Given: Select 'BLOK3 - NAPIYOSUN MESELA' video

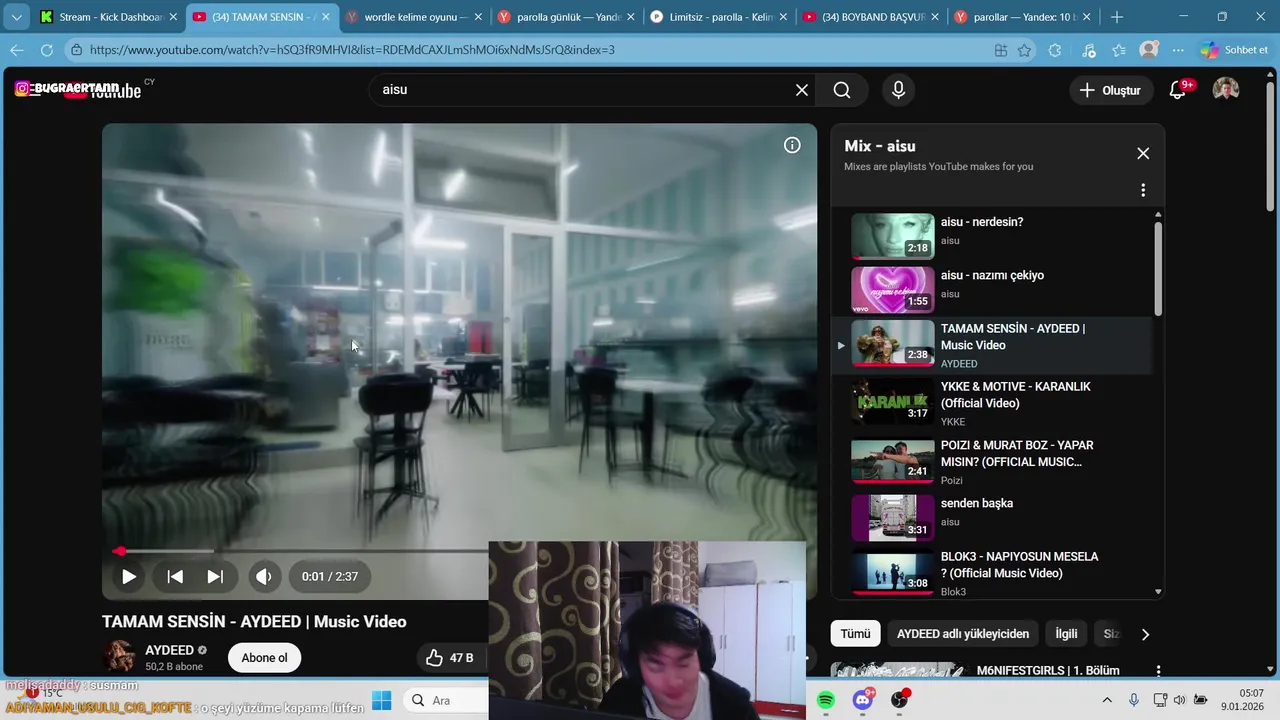Looking at the screenshot, I should tap(993, 573).
